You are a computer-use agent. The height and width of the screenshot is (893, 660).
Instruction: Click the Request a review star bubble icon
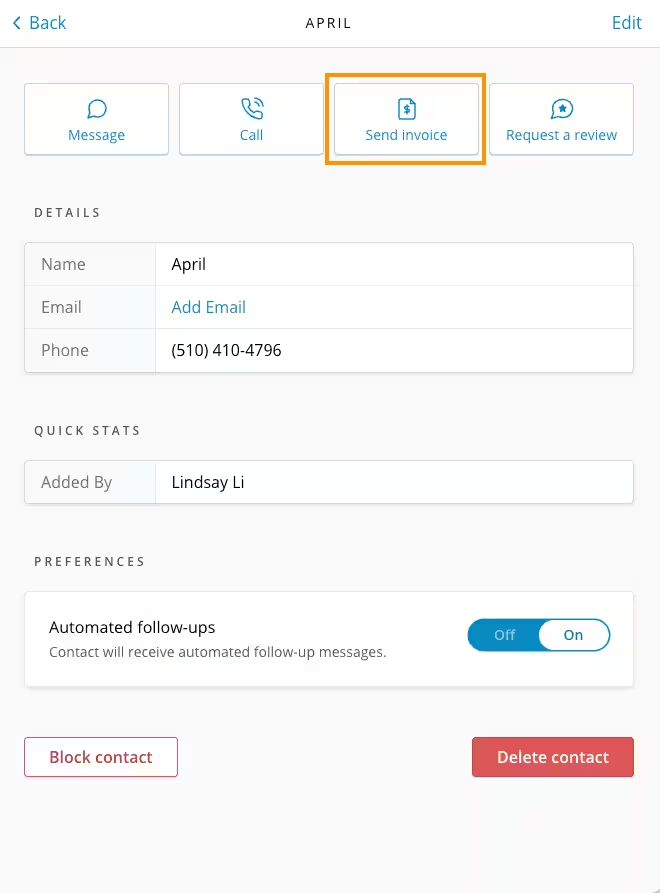tap(561, 109)
